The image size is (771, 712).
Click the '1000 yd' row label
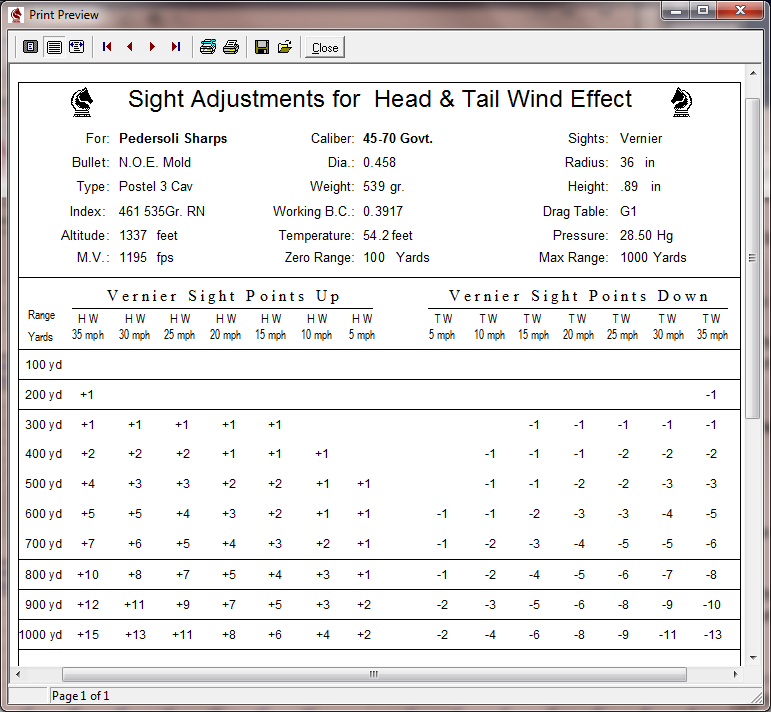pyautogui.click(x=41, y=635)
